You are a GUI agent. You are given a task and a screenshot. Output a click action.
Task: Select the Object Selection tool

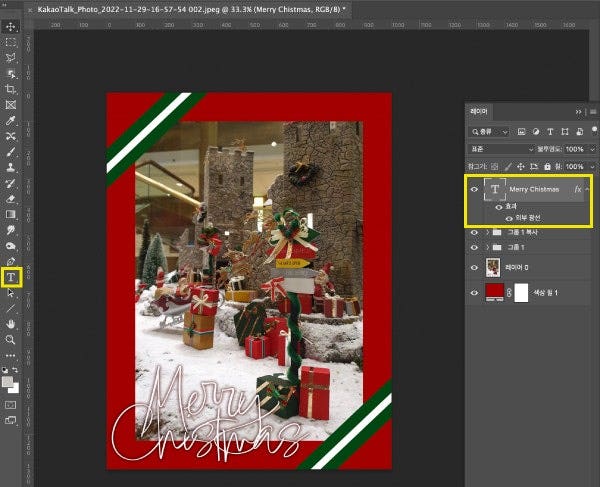tap(11, 73)
